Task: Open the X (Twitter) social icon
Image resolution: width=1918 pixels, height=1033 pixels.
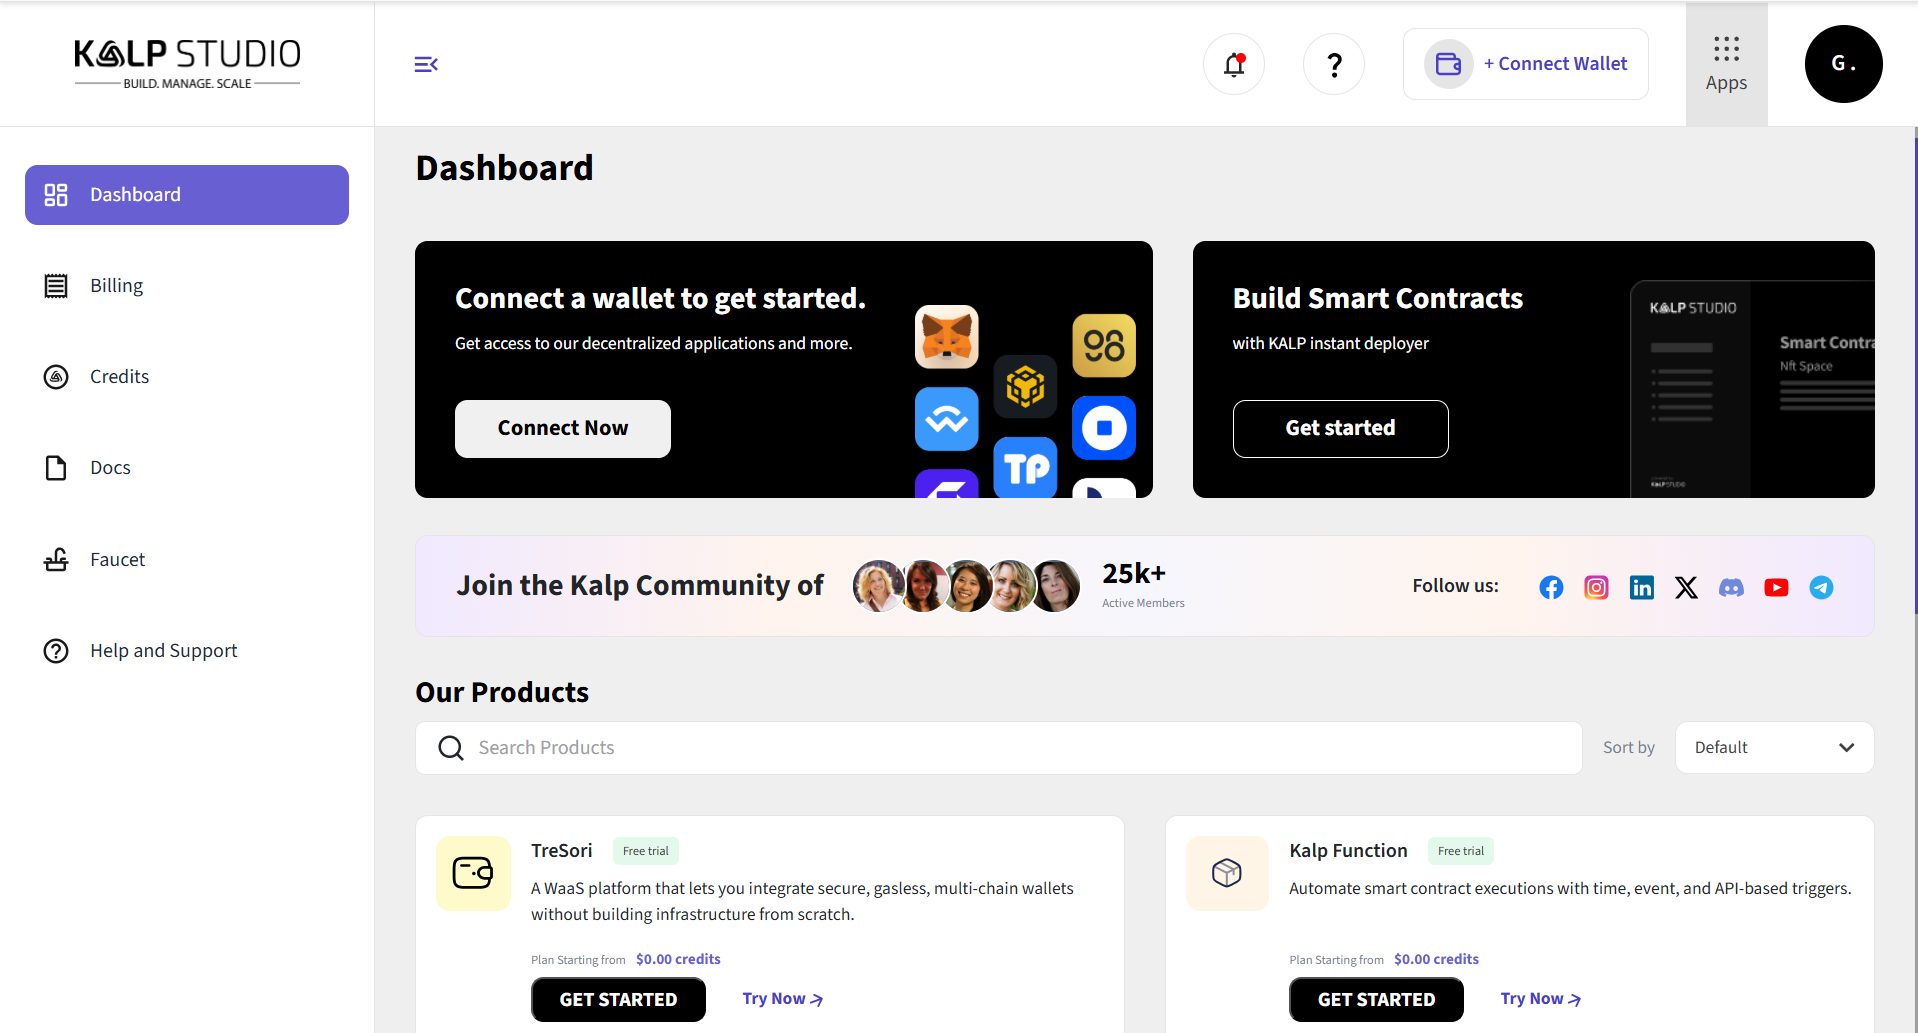Action: point(1686,587)
